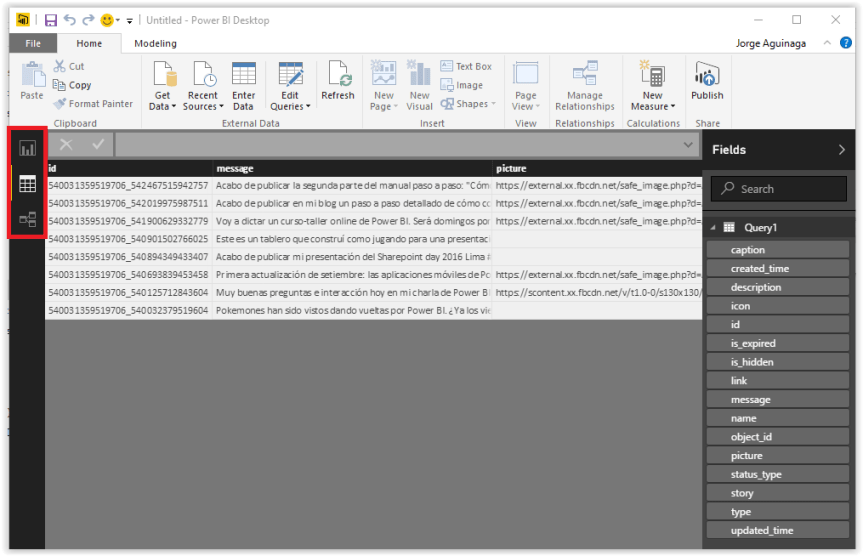Click the Undo arrow in quick access toolbar
863x556 pixels.
click(x=70, y=20)
